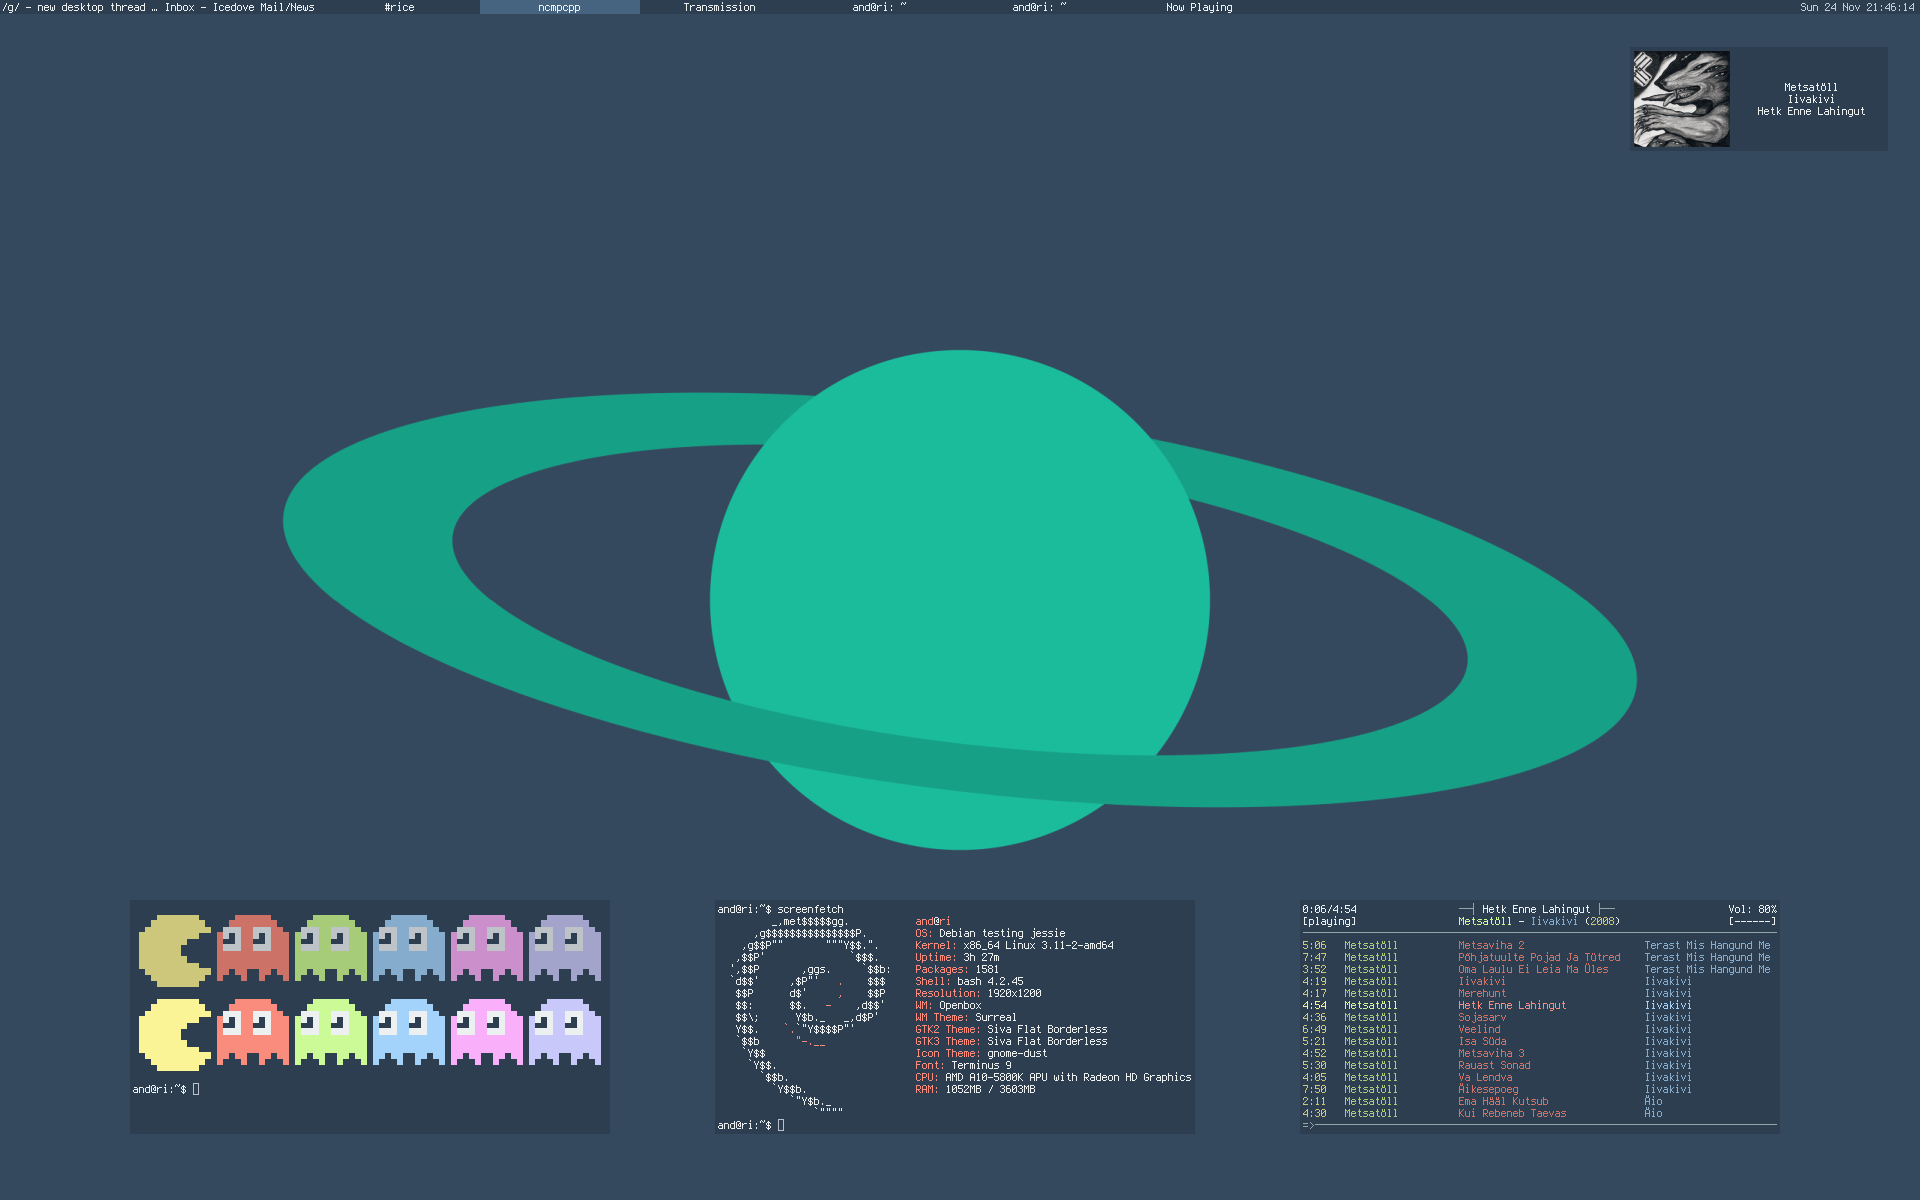Switch to the ncmpcpp taskbar tab
The width and height of the screenshot is (1920, 1200).
[x=559, y=7]
